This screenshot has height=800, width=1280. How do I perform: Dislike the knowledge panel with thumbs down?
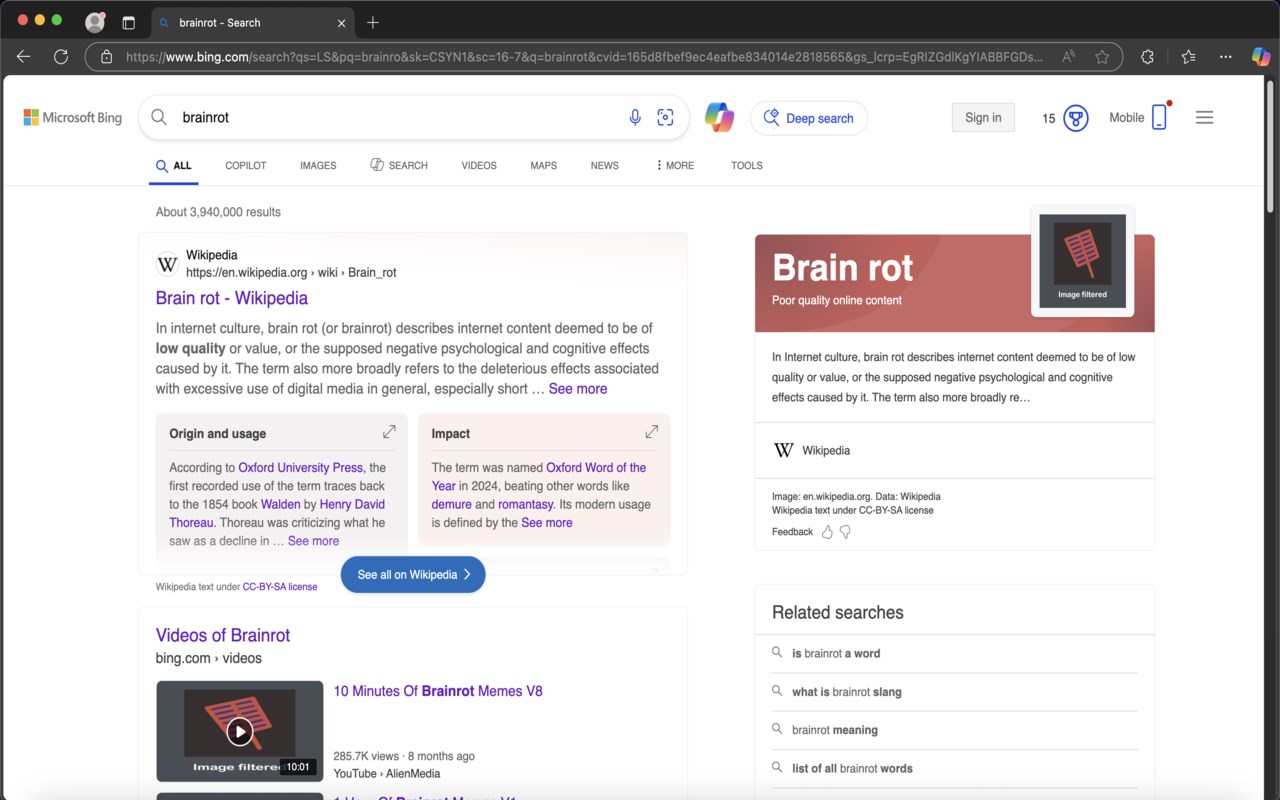pyautogui.click(x=845, y=532)
